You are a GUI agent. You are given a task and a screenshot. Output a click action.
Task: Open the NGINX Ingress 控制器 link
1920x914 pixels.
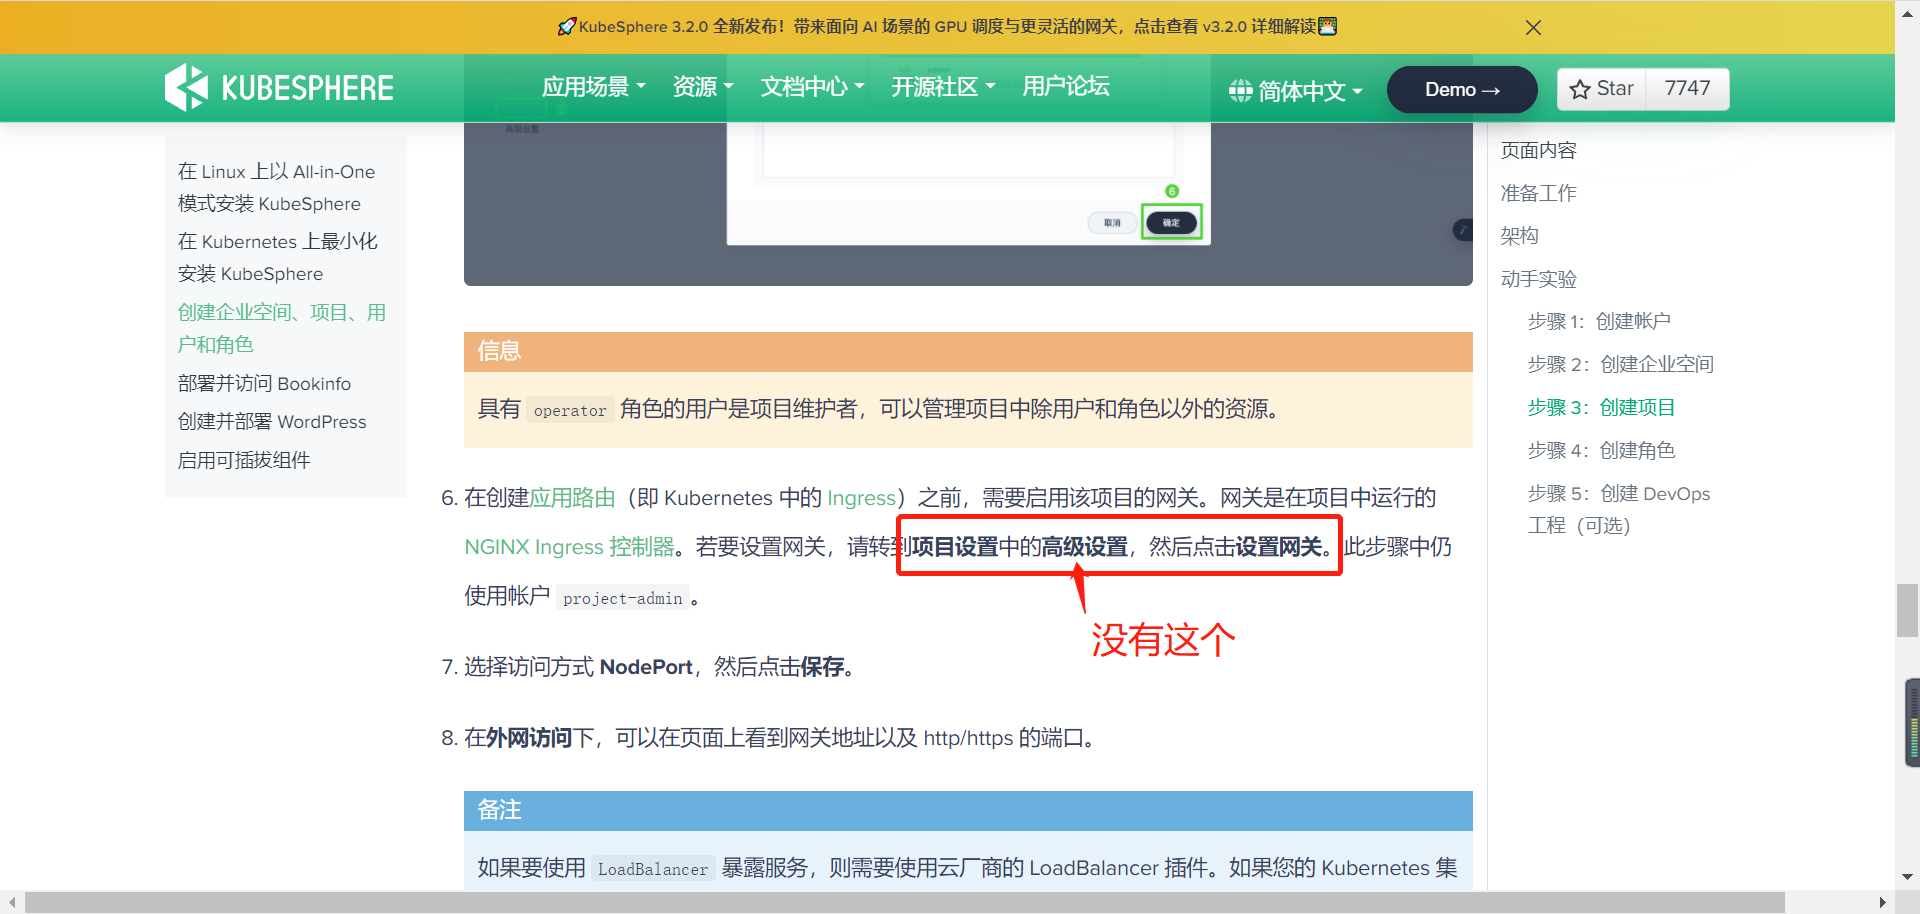[x=570, y=547]
